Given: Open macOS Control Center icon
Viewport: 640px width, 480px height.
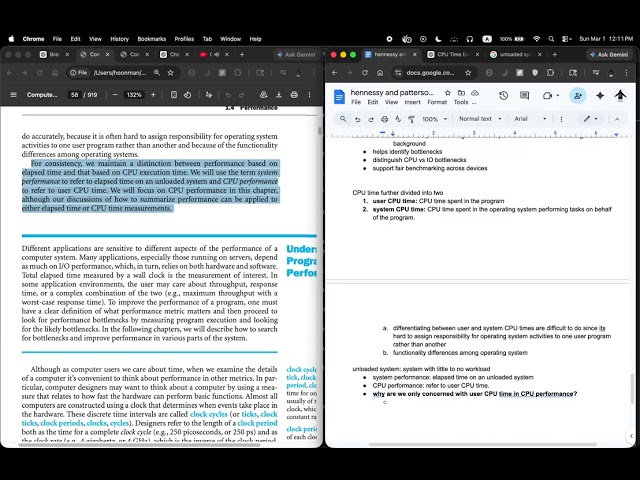Looking at the screenshot, I should pos(566,39).
